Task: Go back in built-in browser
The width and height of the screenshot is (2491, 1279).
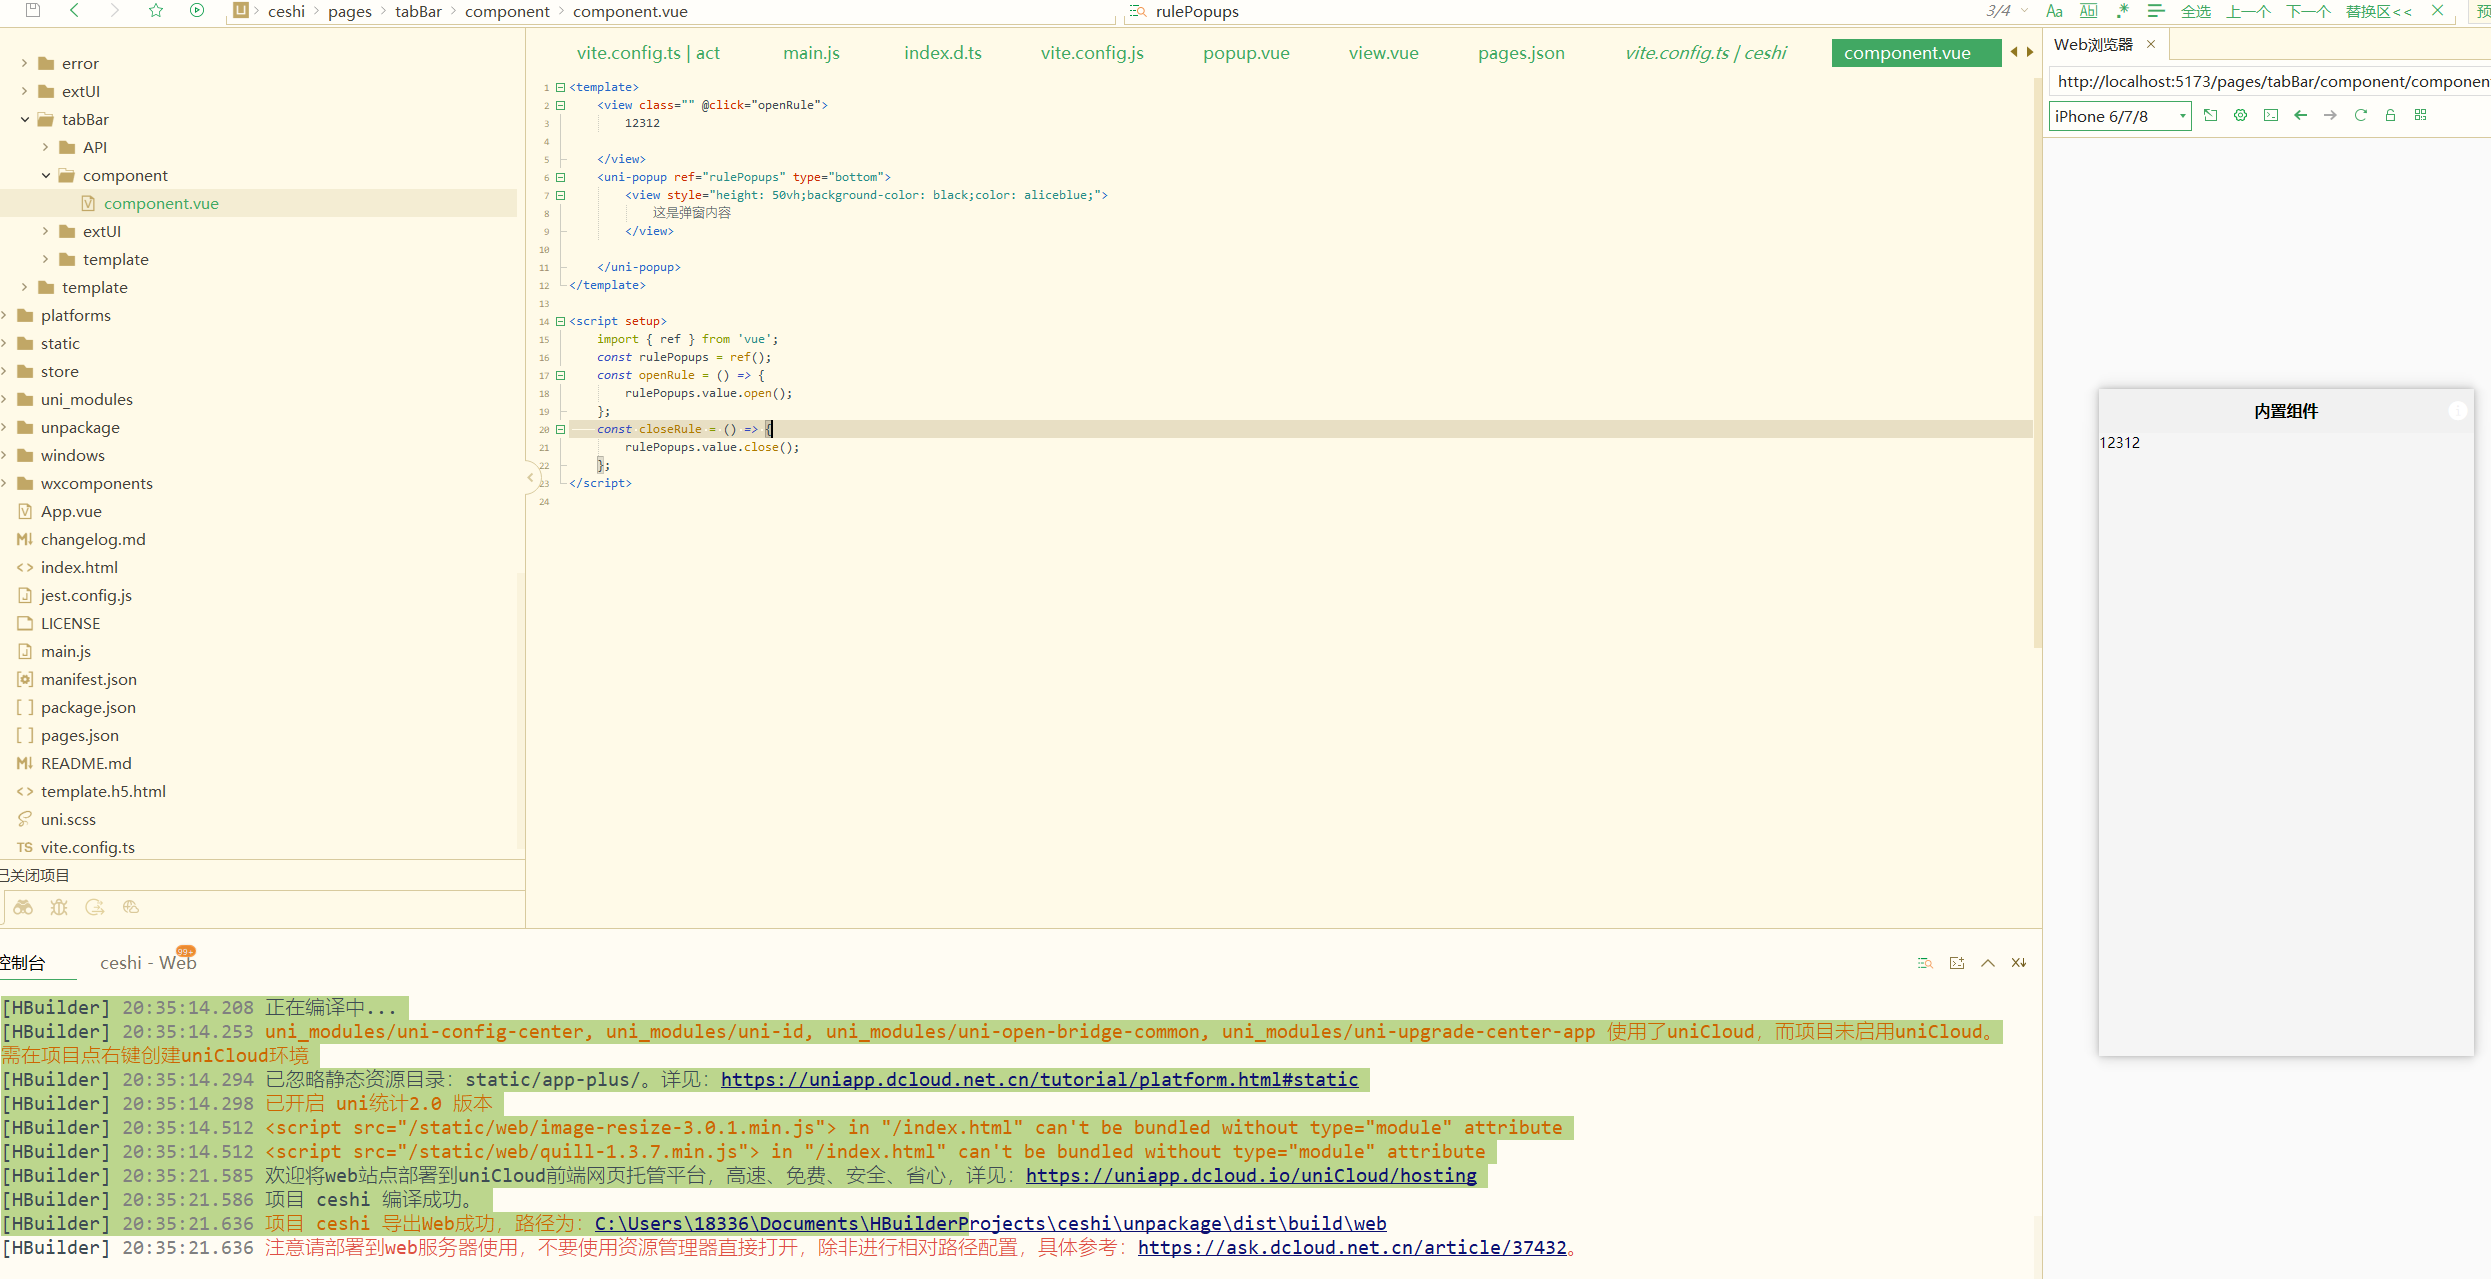Action: (2300, 116)
